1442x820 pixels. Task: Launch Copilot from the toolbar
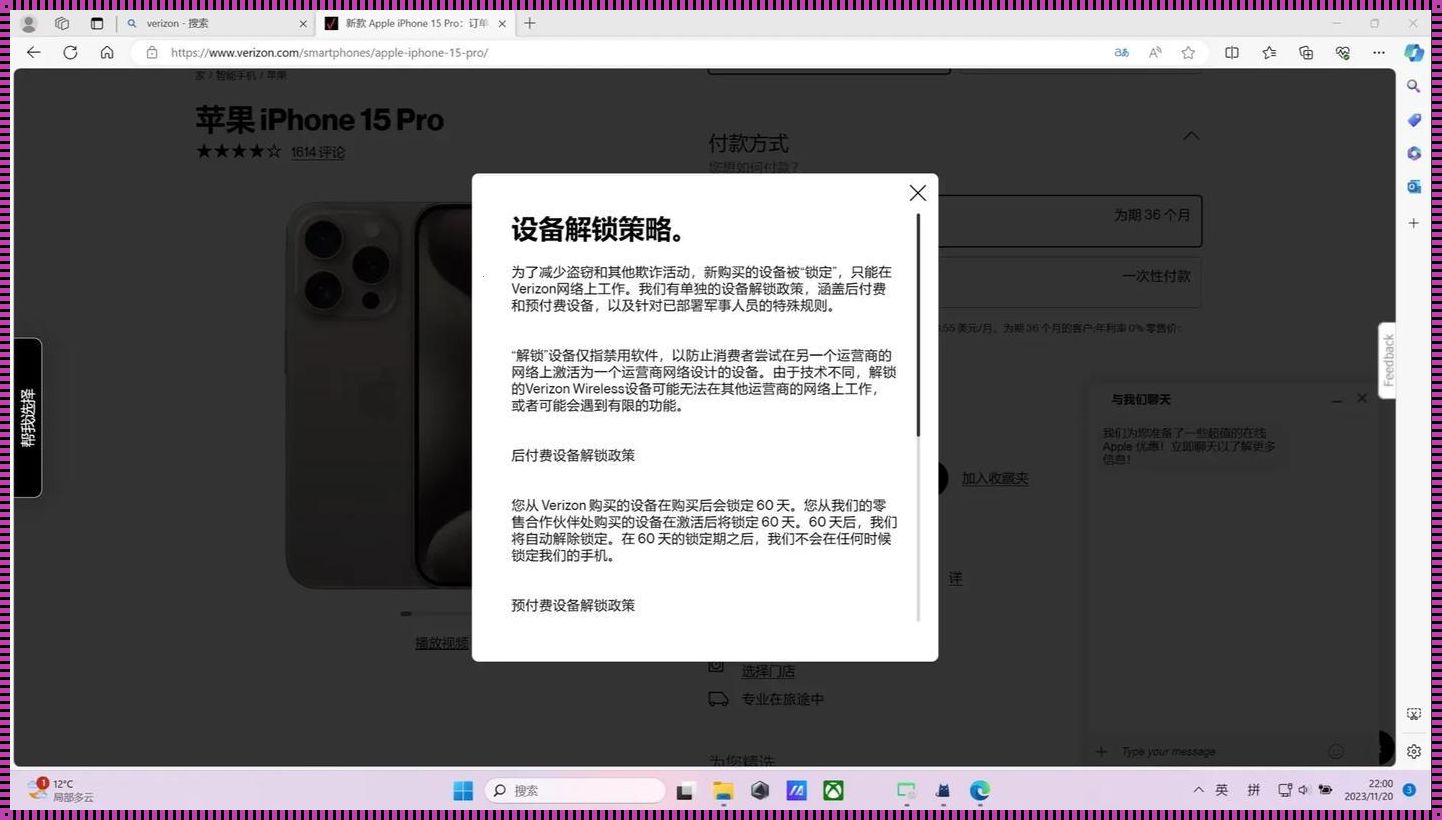point(1414,52)
